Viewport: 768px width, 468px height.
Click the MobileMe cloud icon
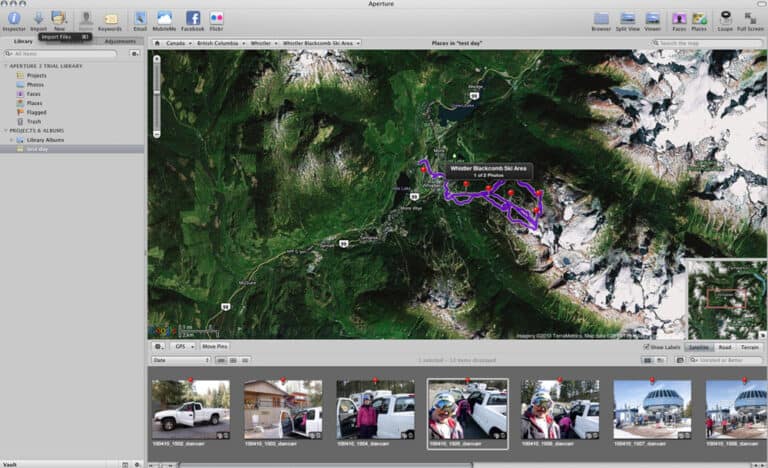pyautogui.click(x=164, y=18)
